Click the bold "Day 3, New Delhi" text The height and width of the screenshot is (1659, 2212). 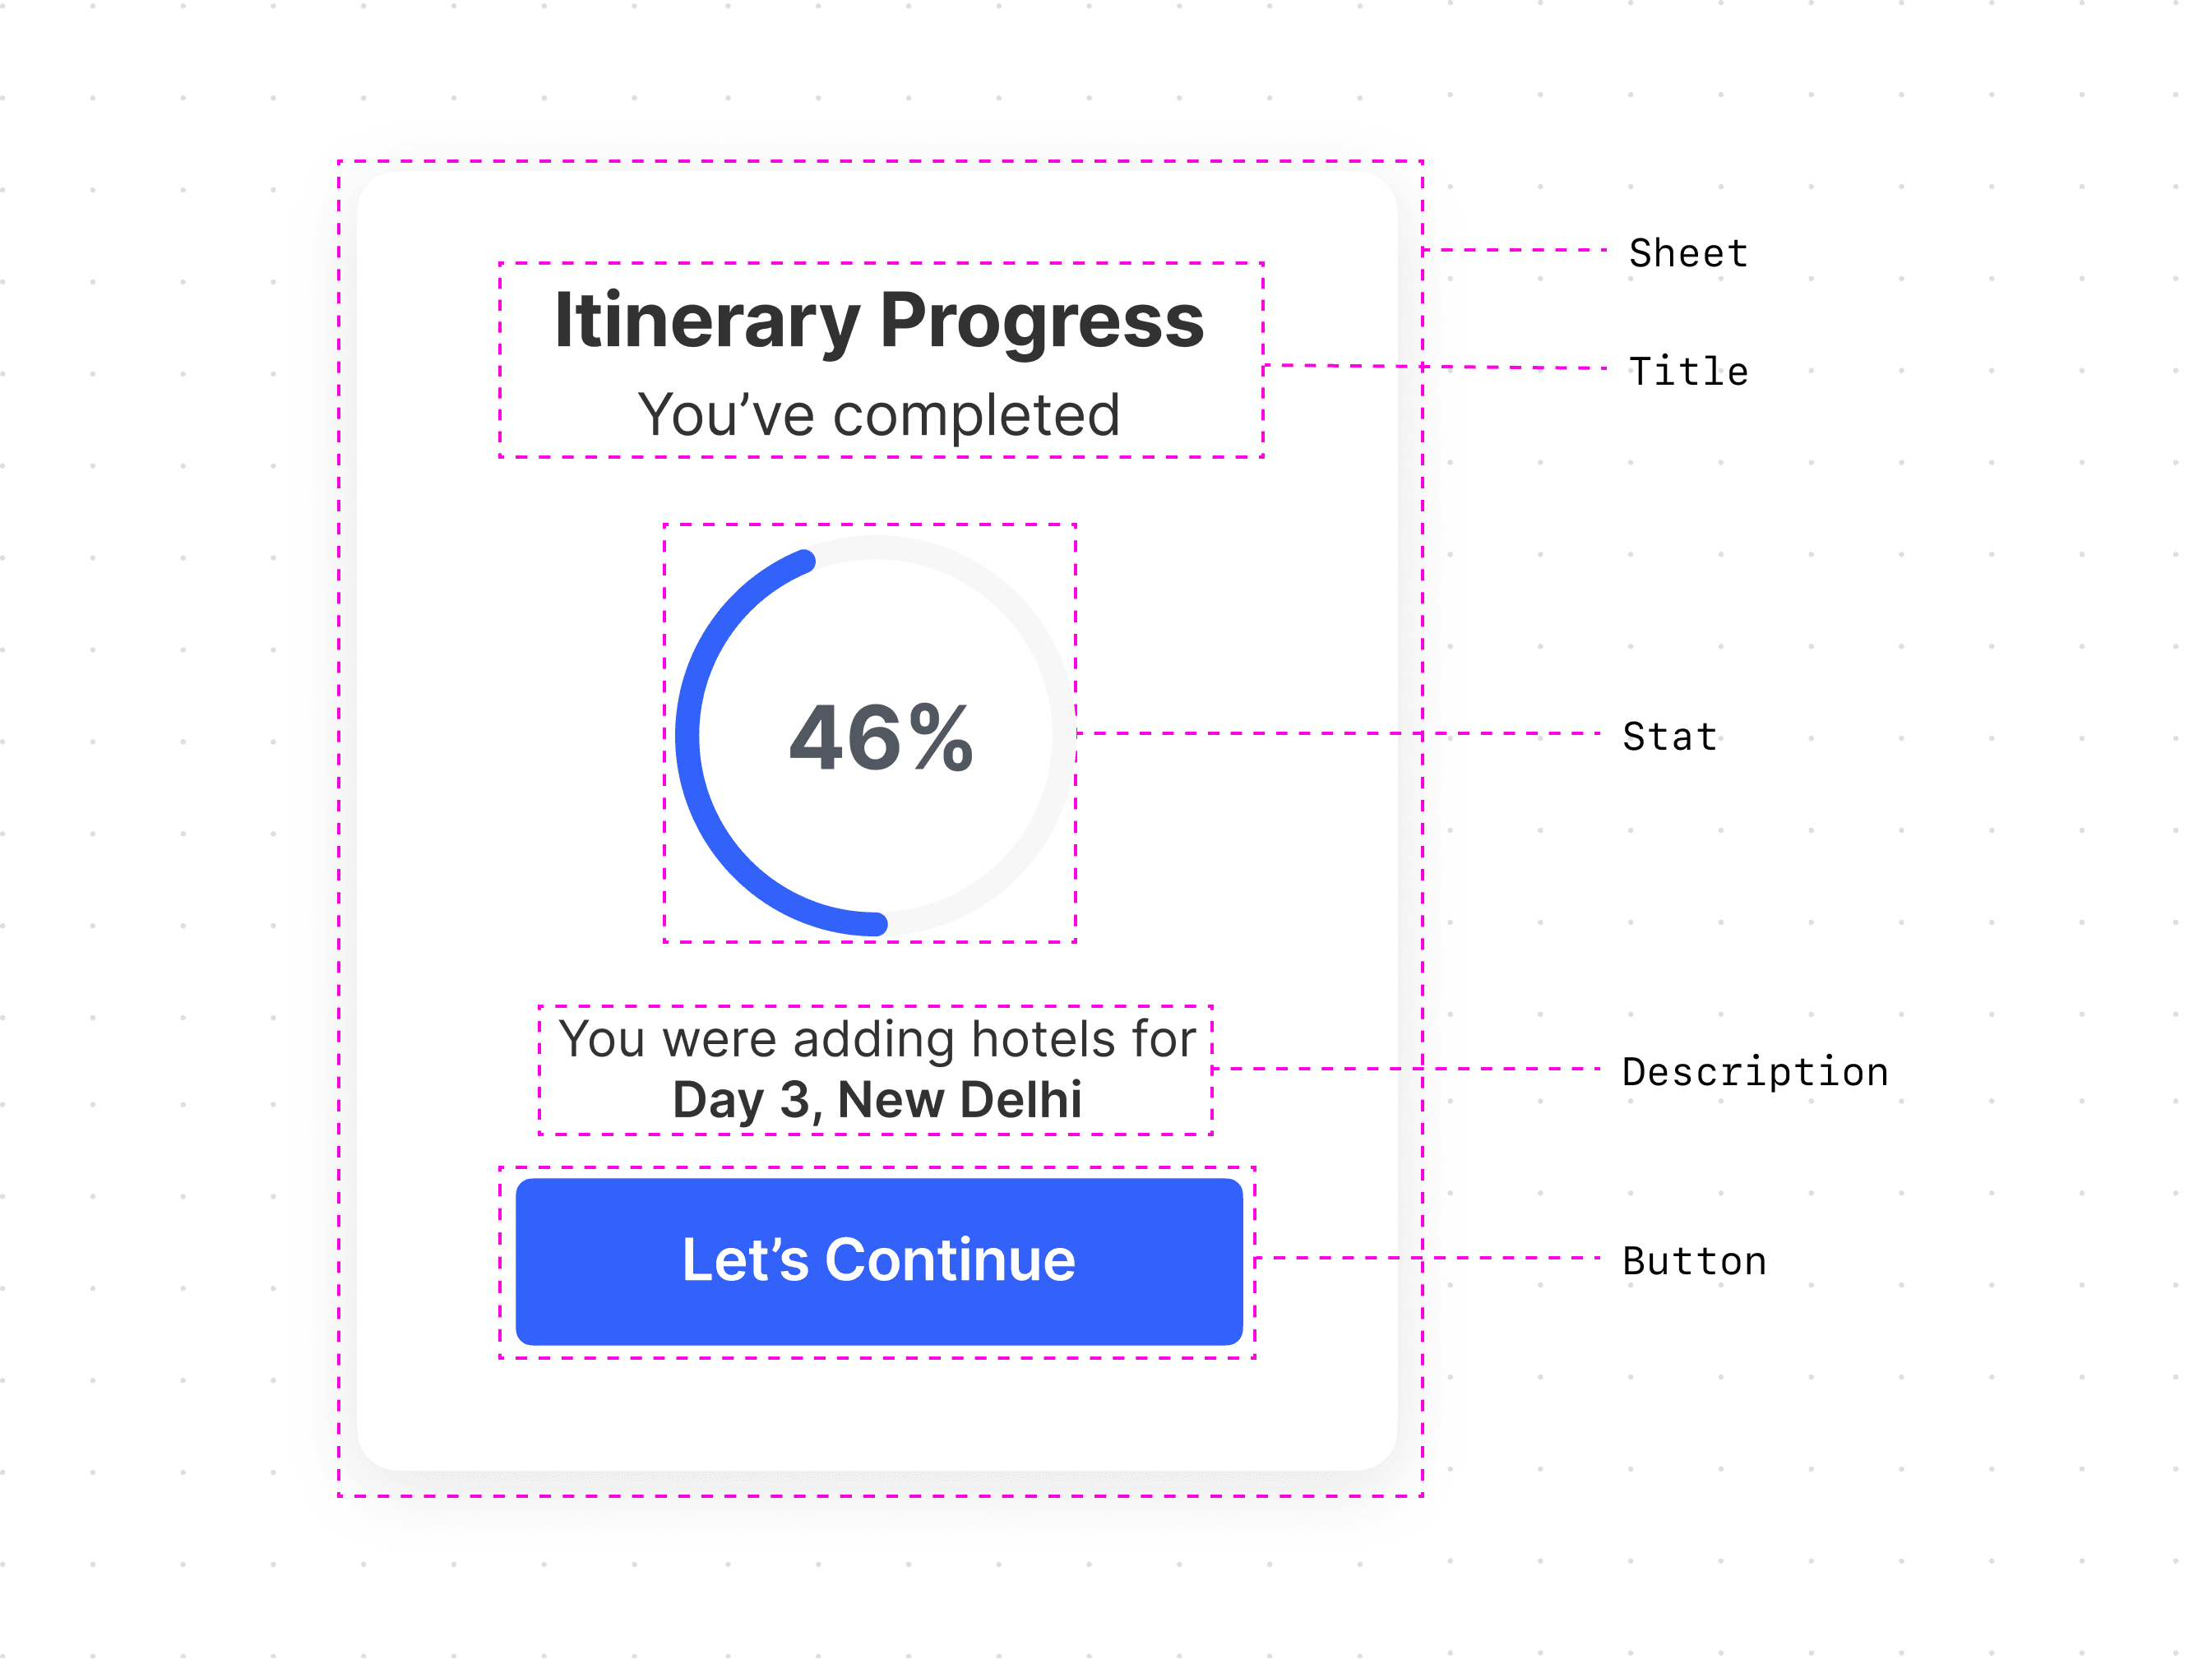876,1100
